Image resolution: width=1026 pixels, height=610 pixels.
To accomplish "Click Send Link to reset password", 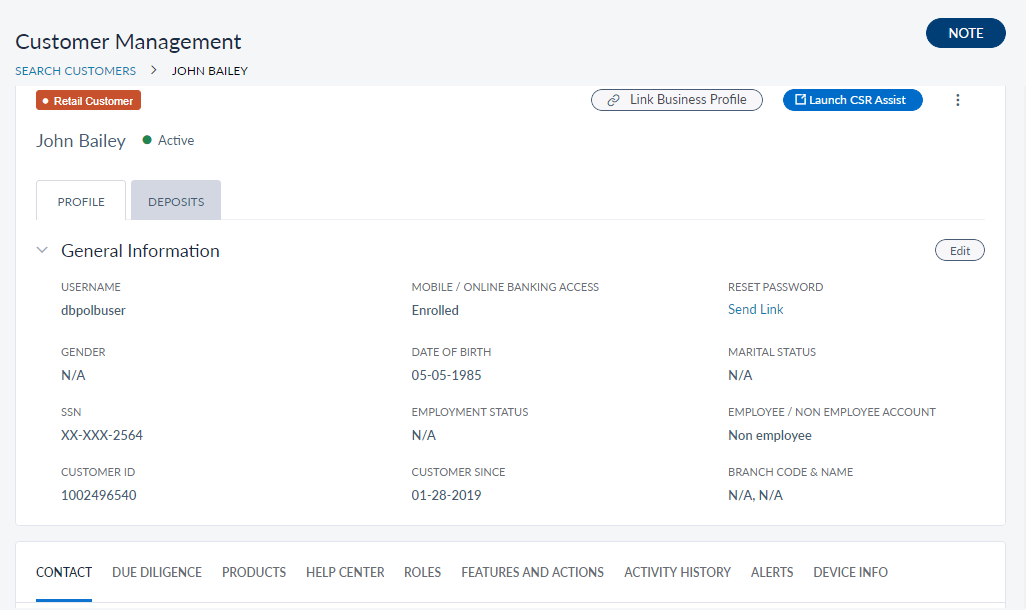I will pyautogui.click(x=755, y=310).
